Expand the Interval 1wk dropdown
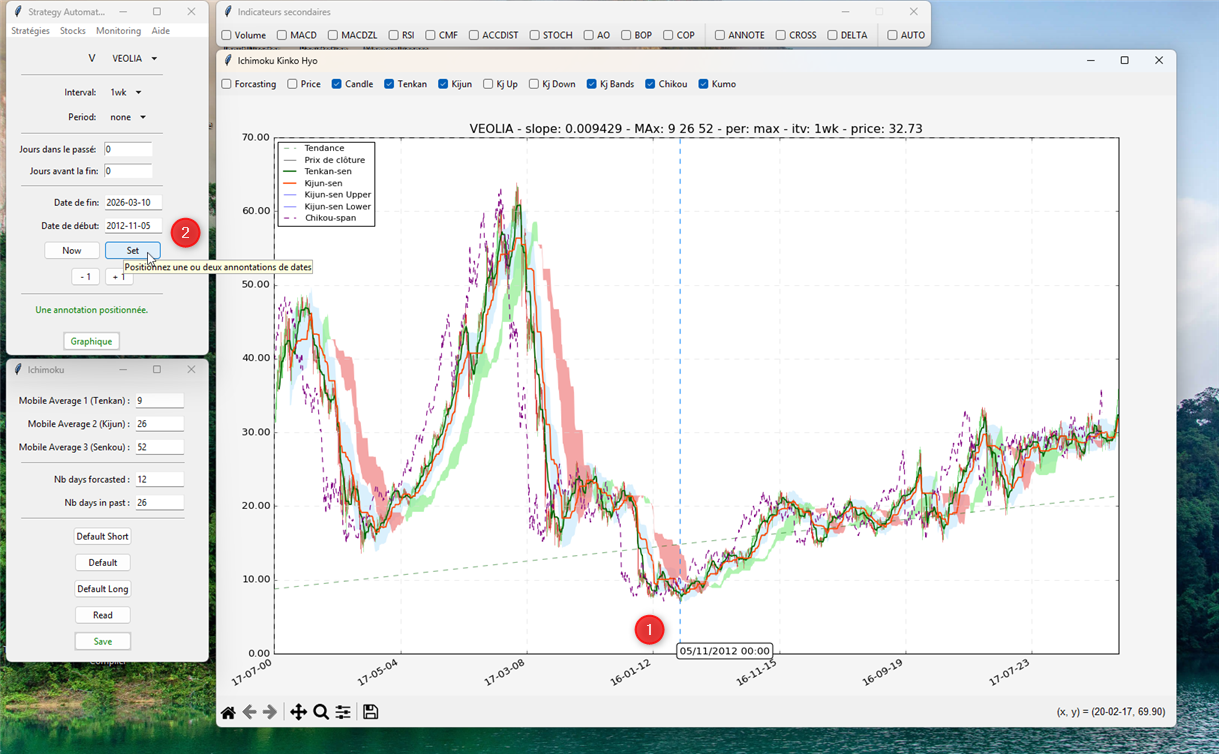Viewport: 1219px width, 754px height. (125, 93)
